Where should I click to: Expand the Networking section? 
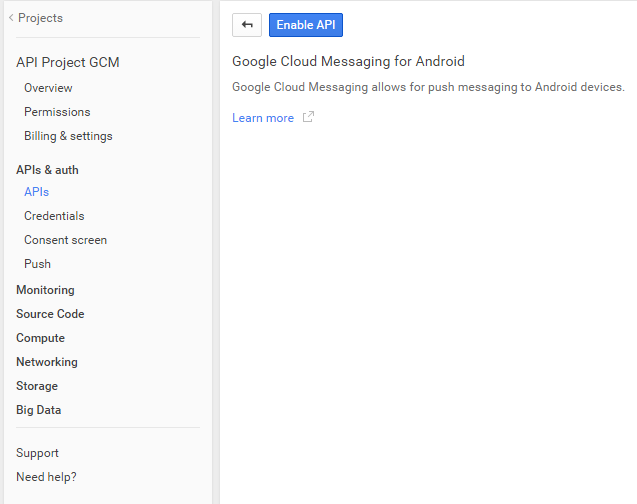(47, 362)
